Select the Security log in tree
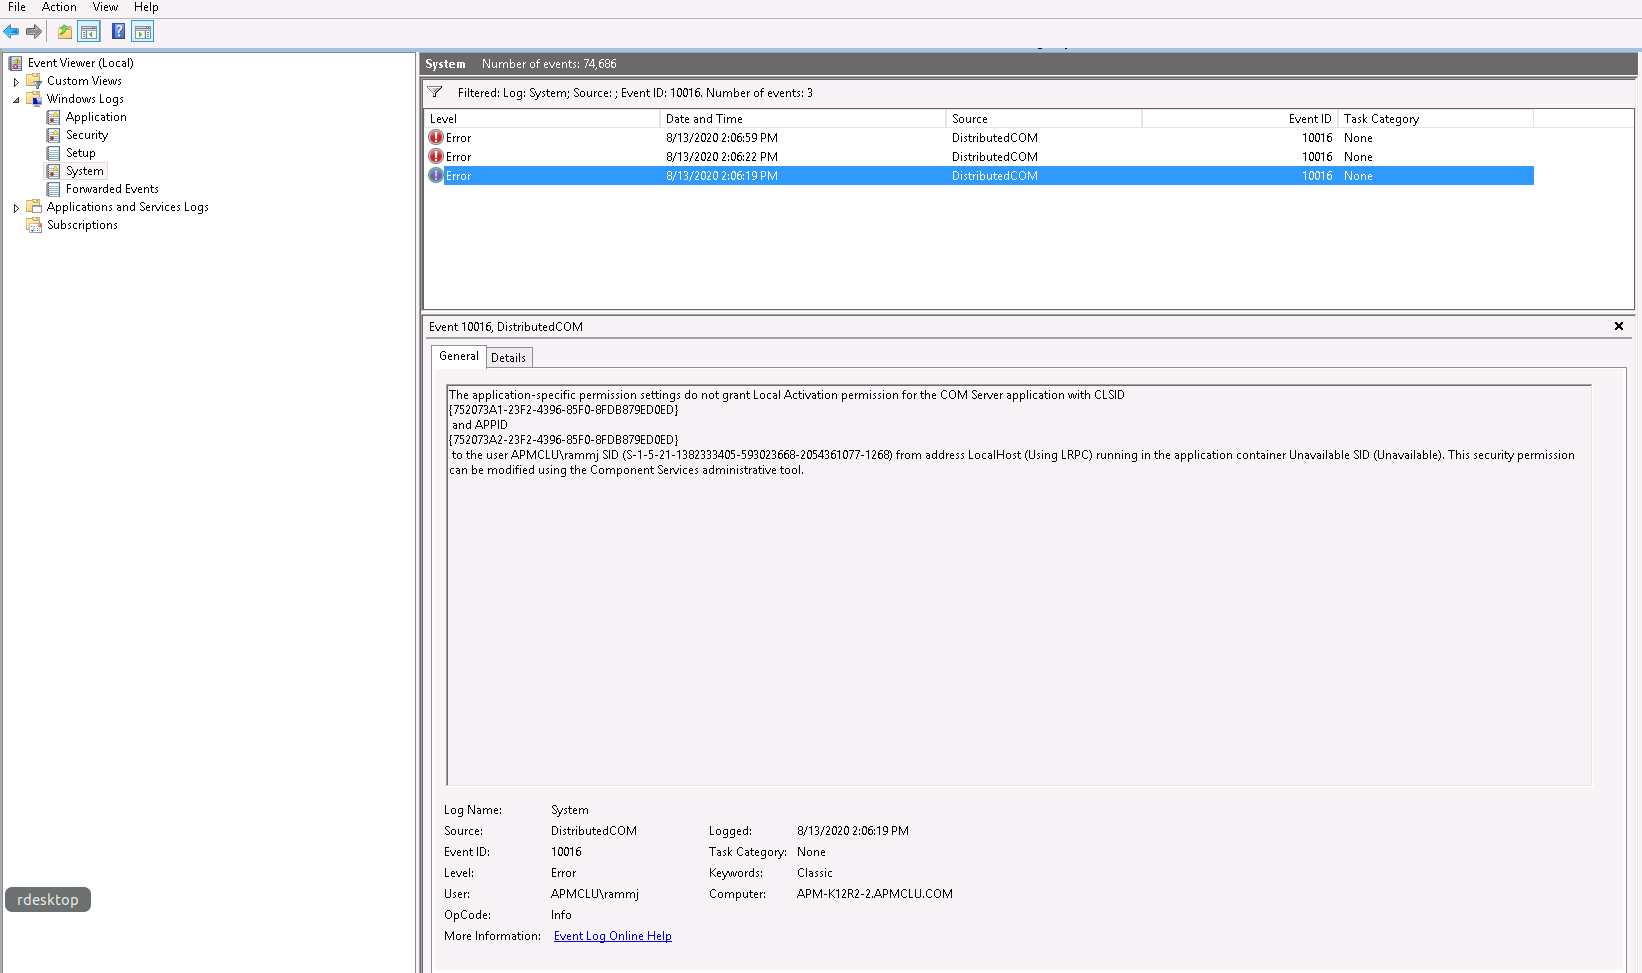Screen dimensions: 1642x973 click(87, 135)
